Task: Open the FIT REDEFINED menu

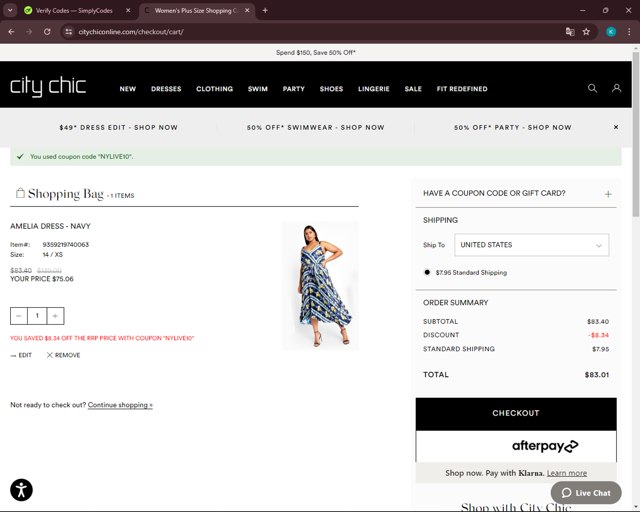Action: click(462, 89)
